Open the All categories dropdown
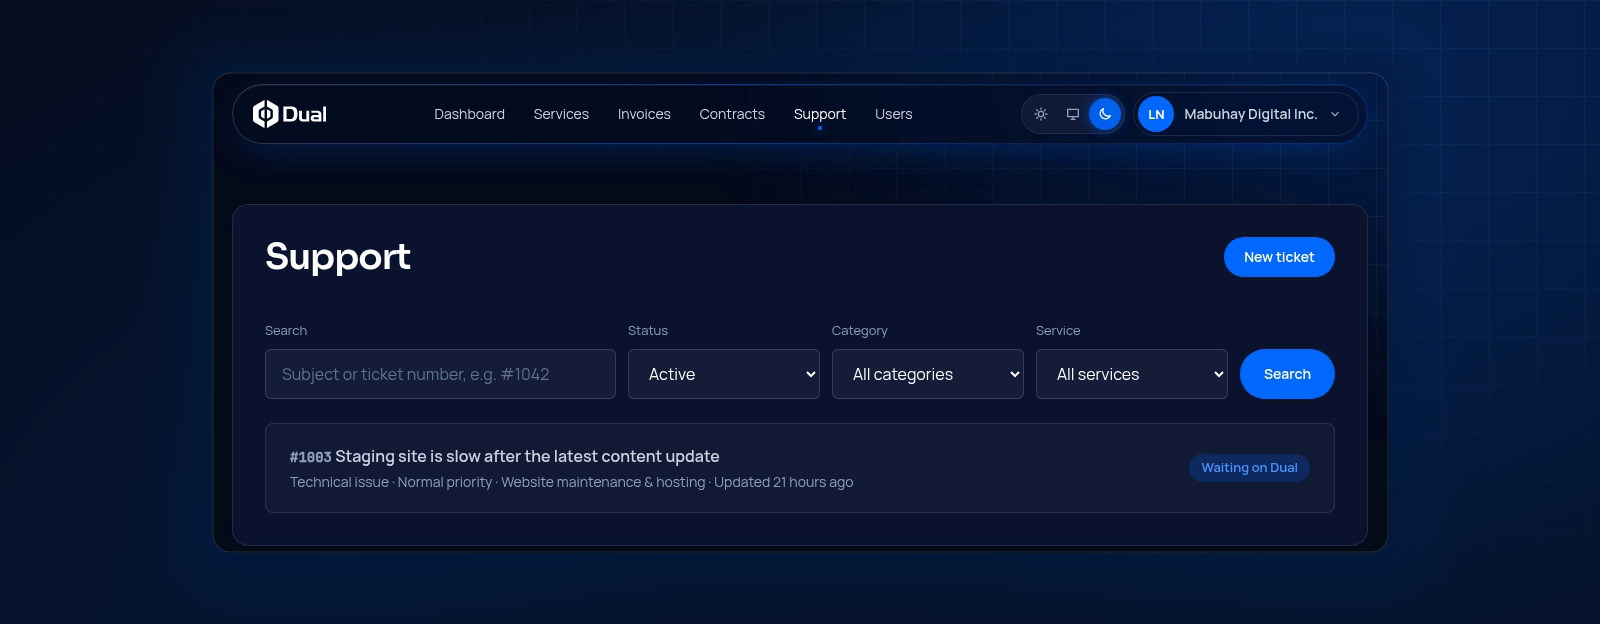Image resolution: width=1600 pixels, height=624 pixels. (x=928, y=374)
